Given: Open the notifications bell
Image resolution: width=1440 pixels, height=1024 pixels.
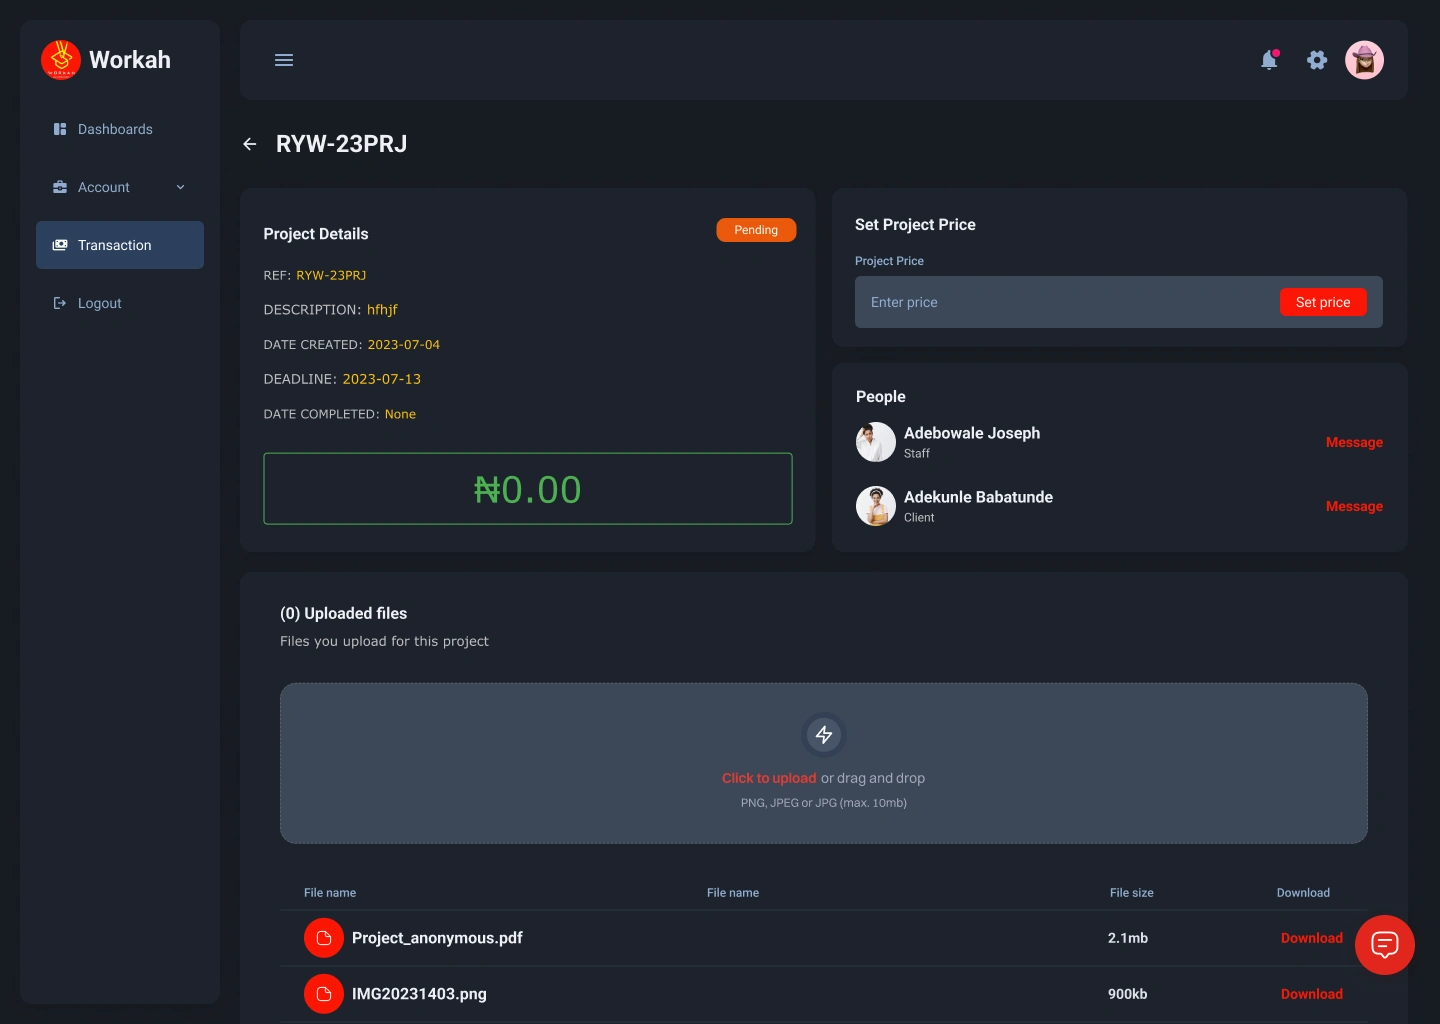Looking at the screenshot, I should click(1270, 60).
